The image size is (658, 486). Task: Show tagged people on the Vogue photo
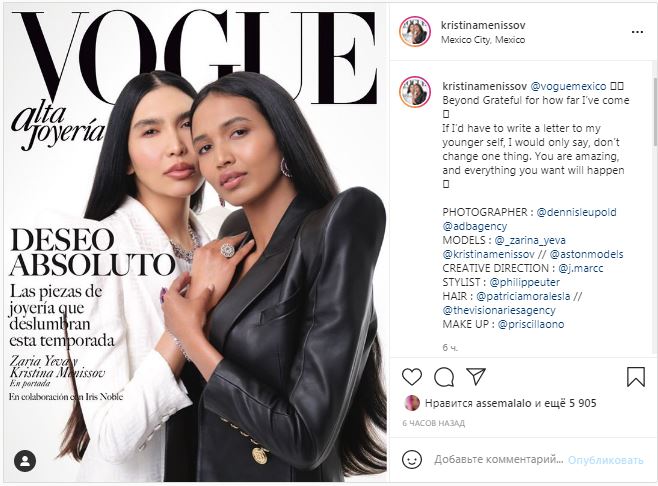(25, 461)
